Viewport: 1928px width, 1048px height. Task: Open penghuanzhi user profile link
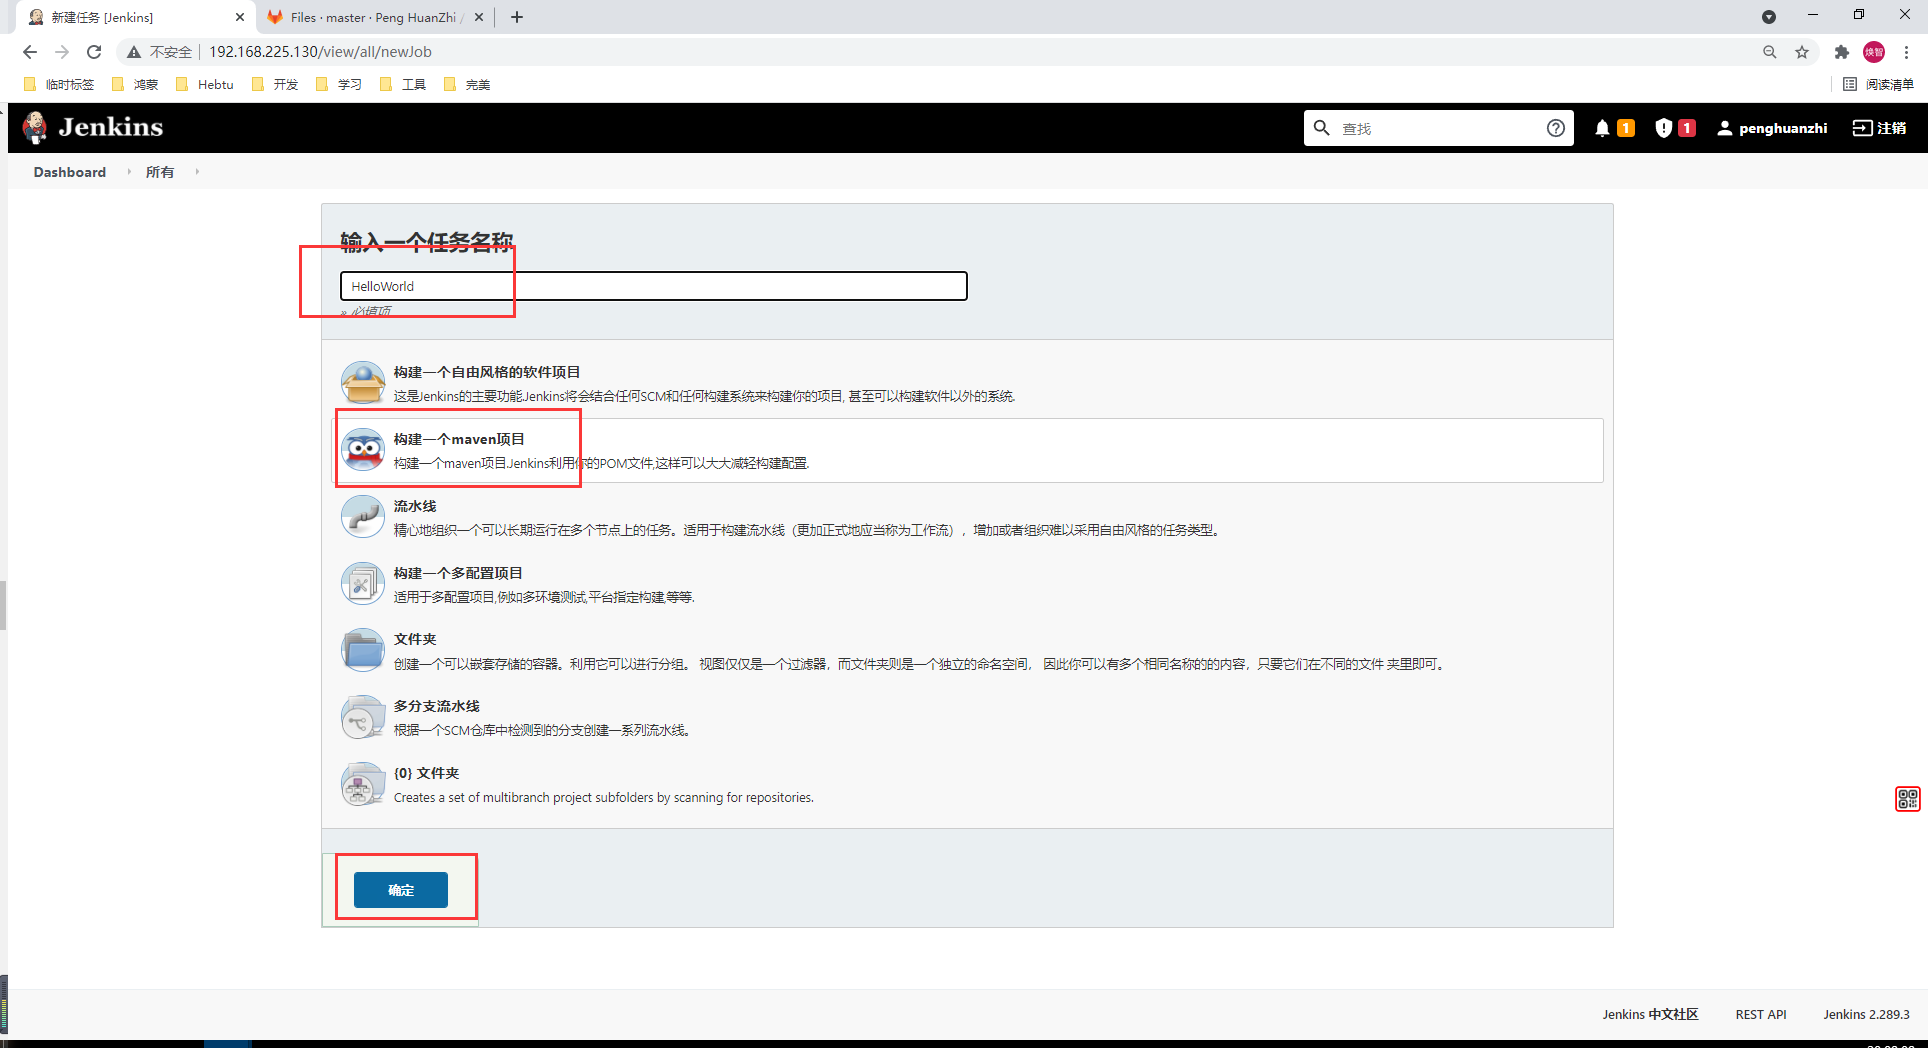(x=1772, y=128)
